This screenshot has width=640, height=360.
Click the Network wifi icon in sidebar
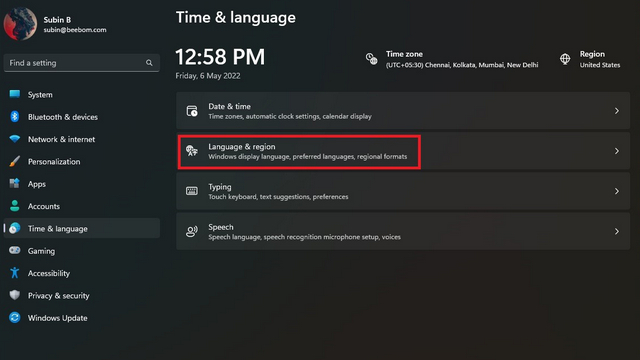(15, 139)
